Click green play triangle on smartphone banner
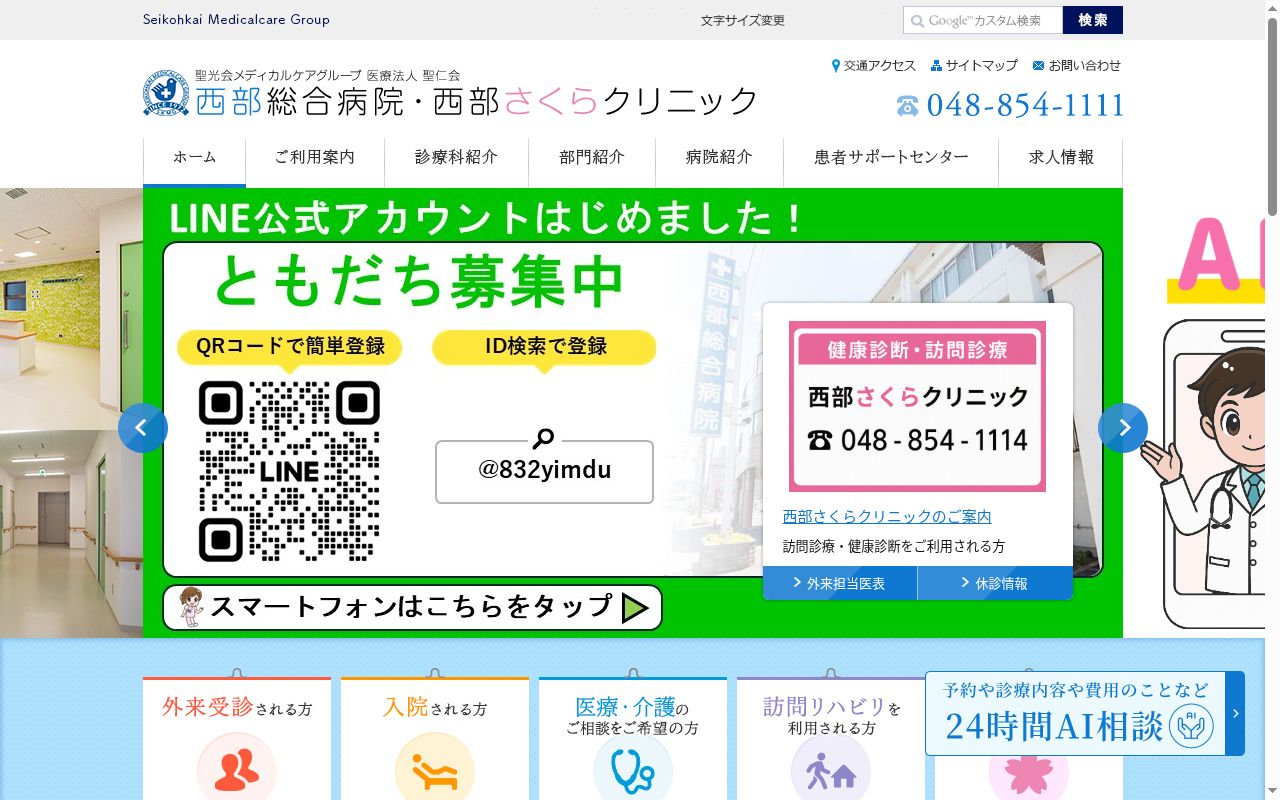1280x800 pixels. (x=635, y=608)
